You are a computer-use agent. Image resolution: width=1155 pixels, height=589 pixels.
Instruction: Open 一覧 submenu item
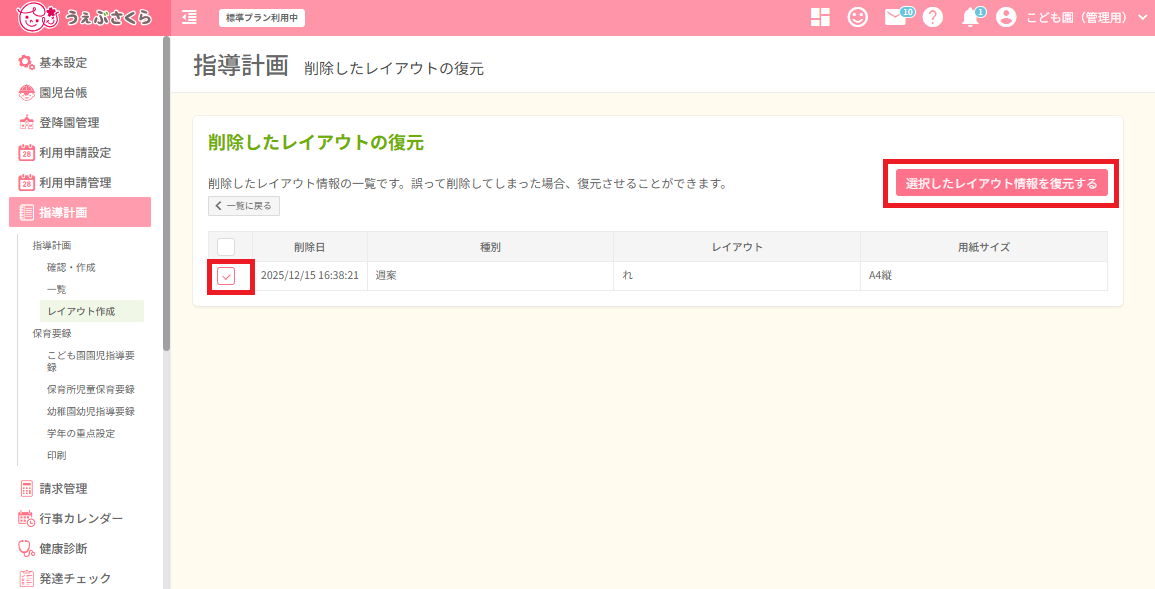(x=57, y=289)
